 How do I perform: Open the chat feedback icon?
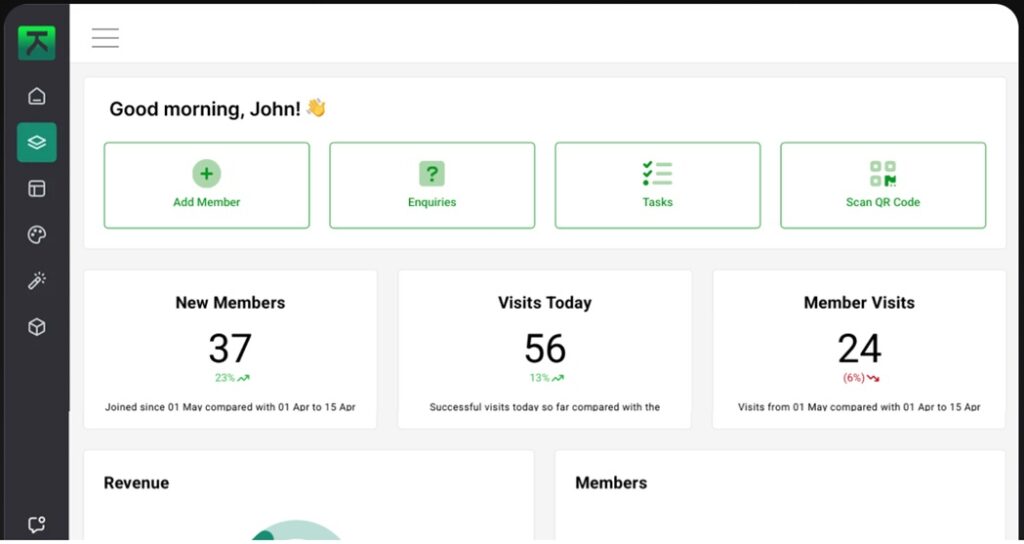(37, 524)
